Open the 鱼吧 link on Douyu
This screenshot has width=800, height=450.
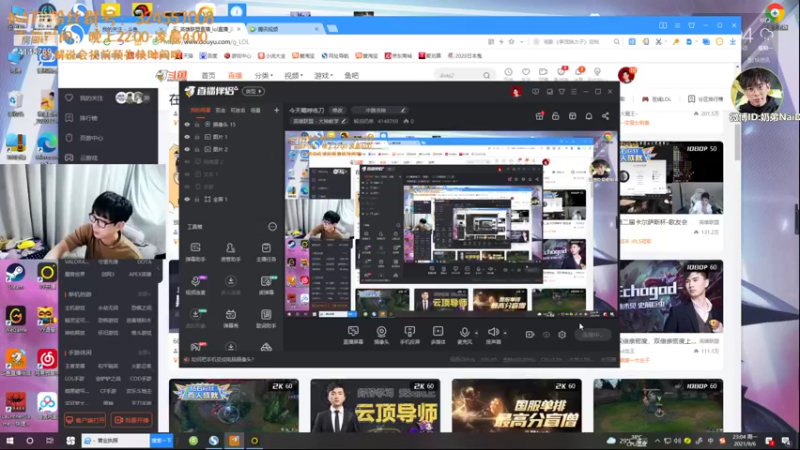352,76
